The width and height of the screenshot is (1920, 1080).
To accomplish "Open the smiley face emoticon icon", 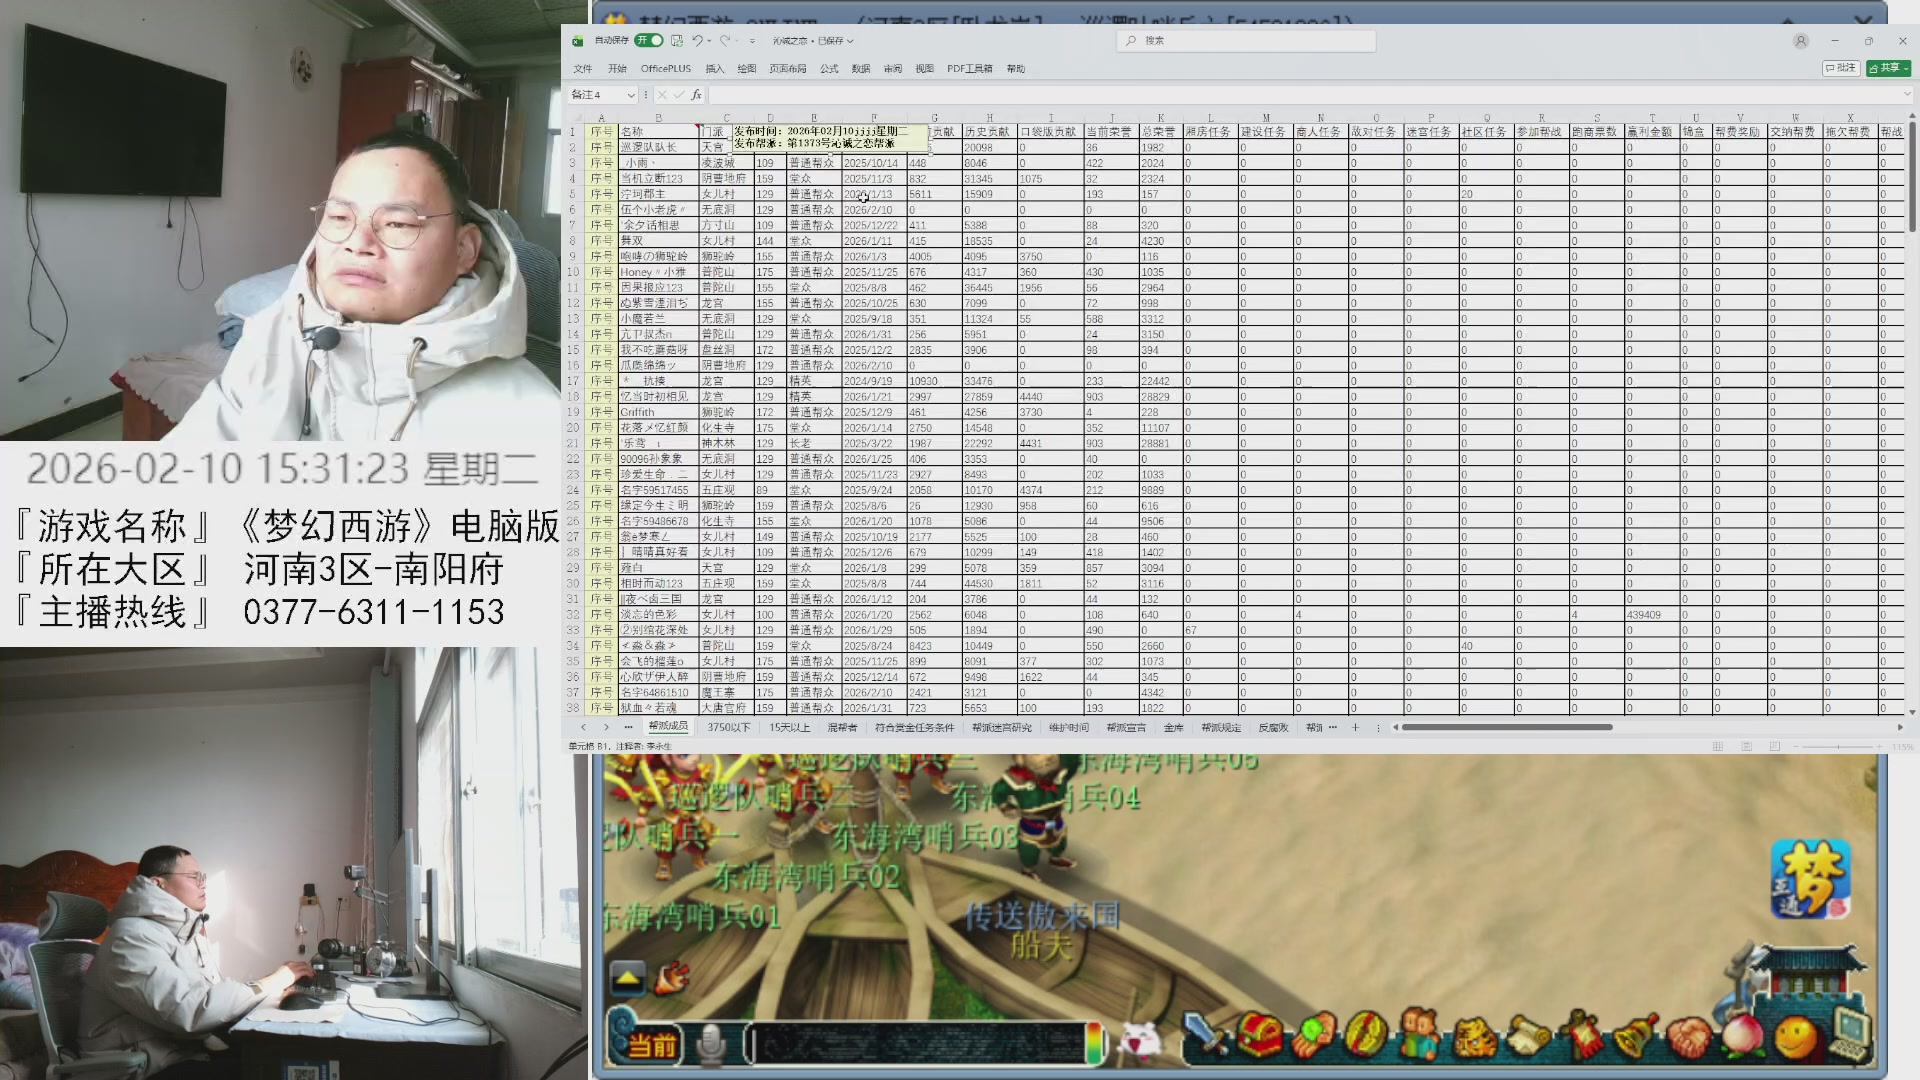I will click(x=1795, y=1037).
